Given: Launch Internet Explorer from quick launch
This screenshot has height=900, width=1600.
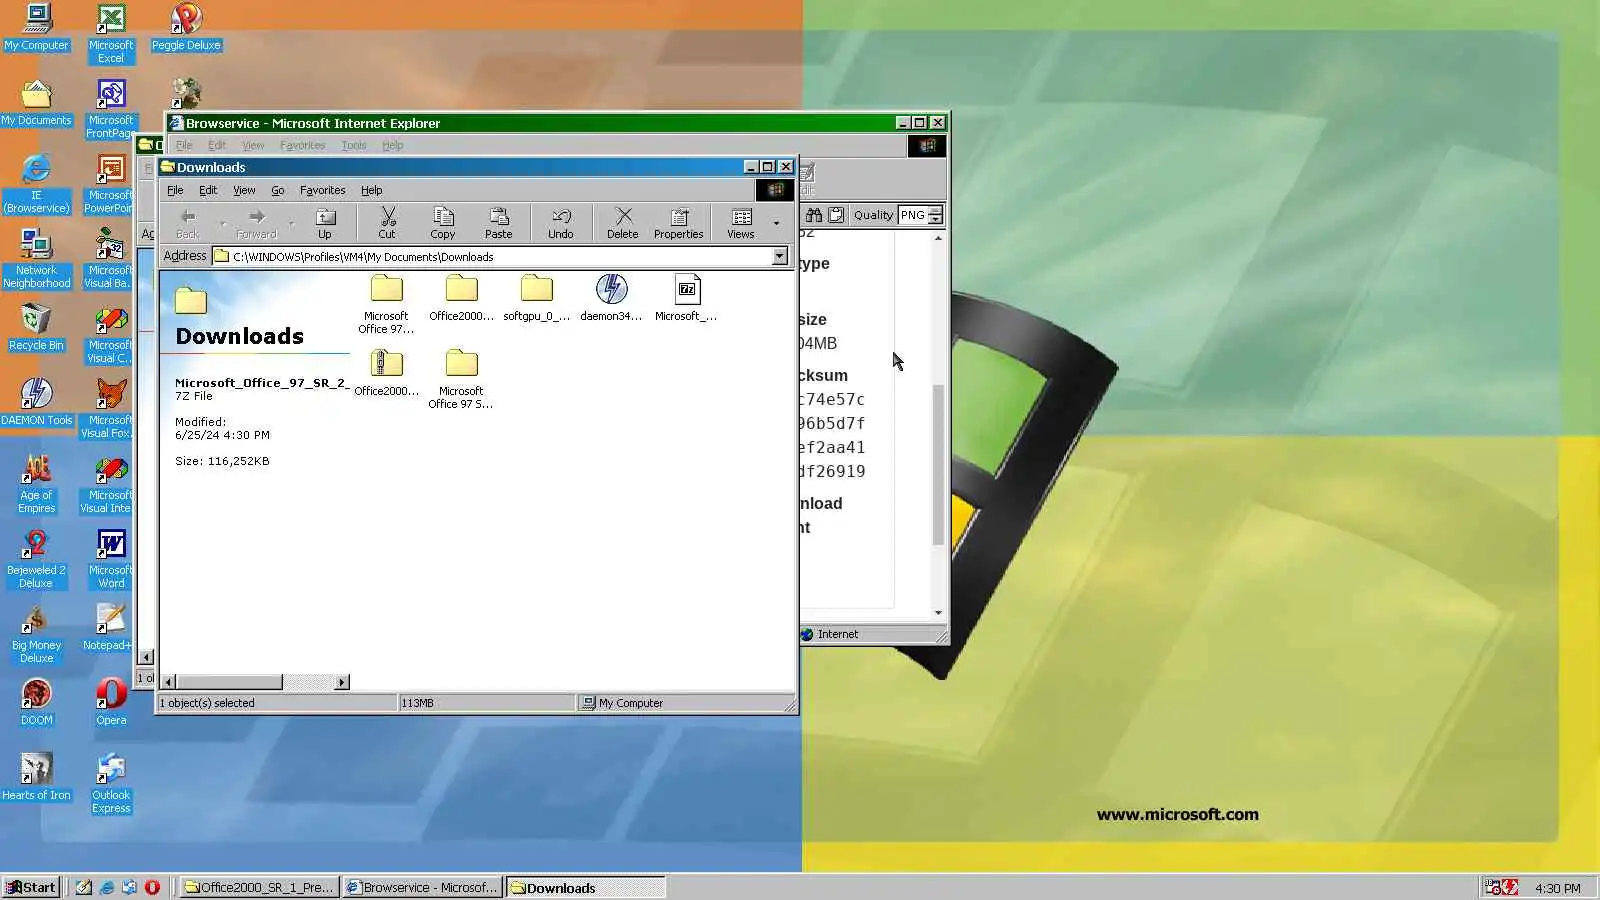Looking at the screenshot, I should tap(106, 887).
